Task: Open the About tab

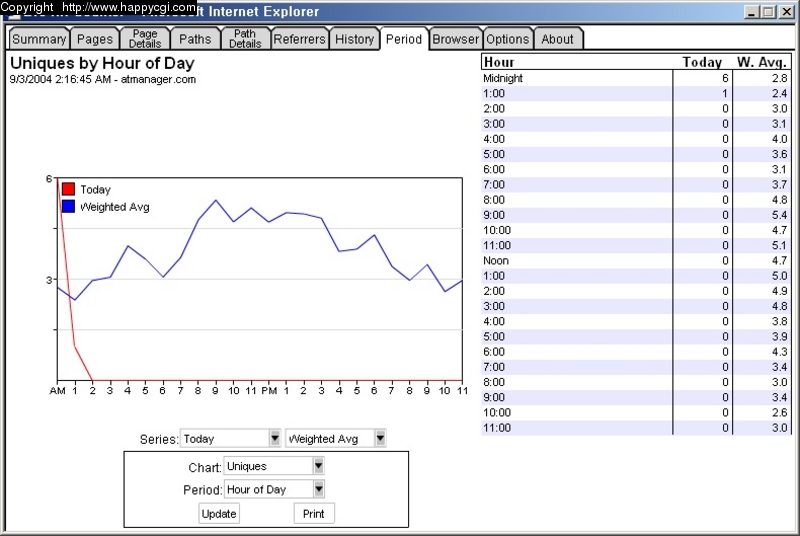Action: 558,39
